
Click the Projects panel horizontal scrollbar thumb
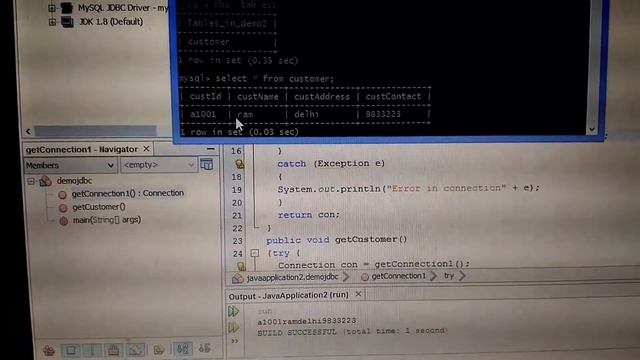pyautogui.click(x=96, y=131)
